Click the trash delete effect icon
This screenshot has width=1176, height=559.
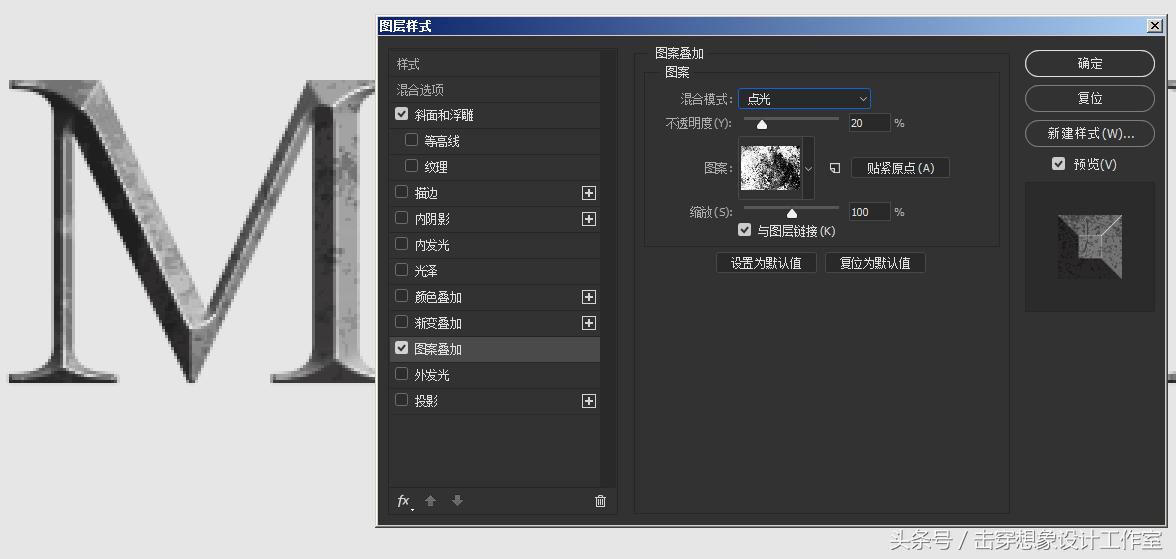tap(600, 501)
